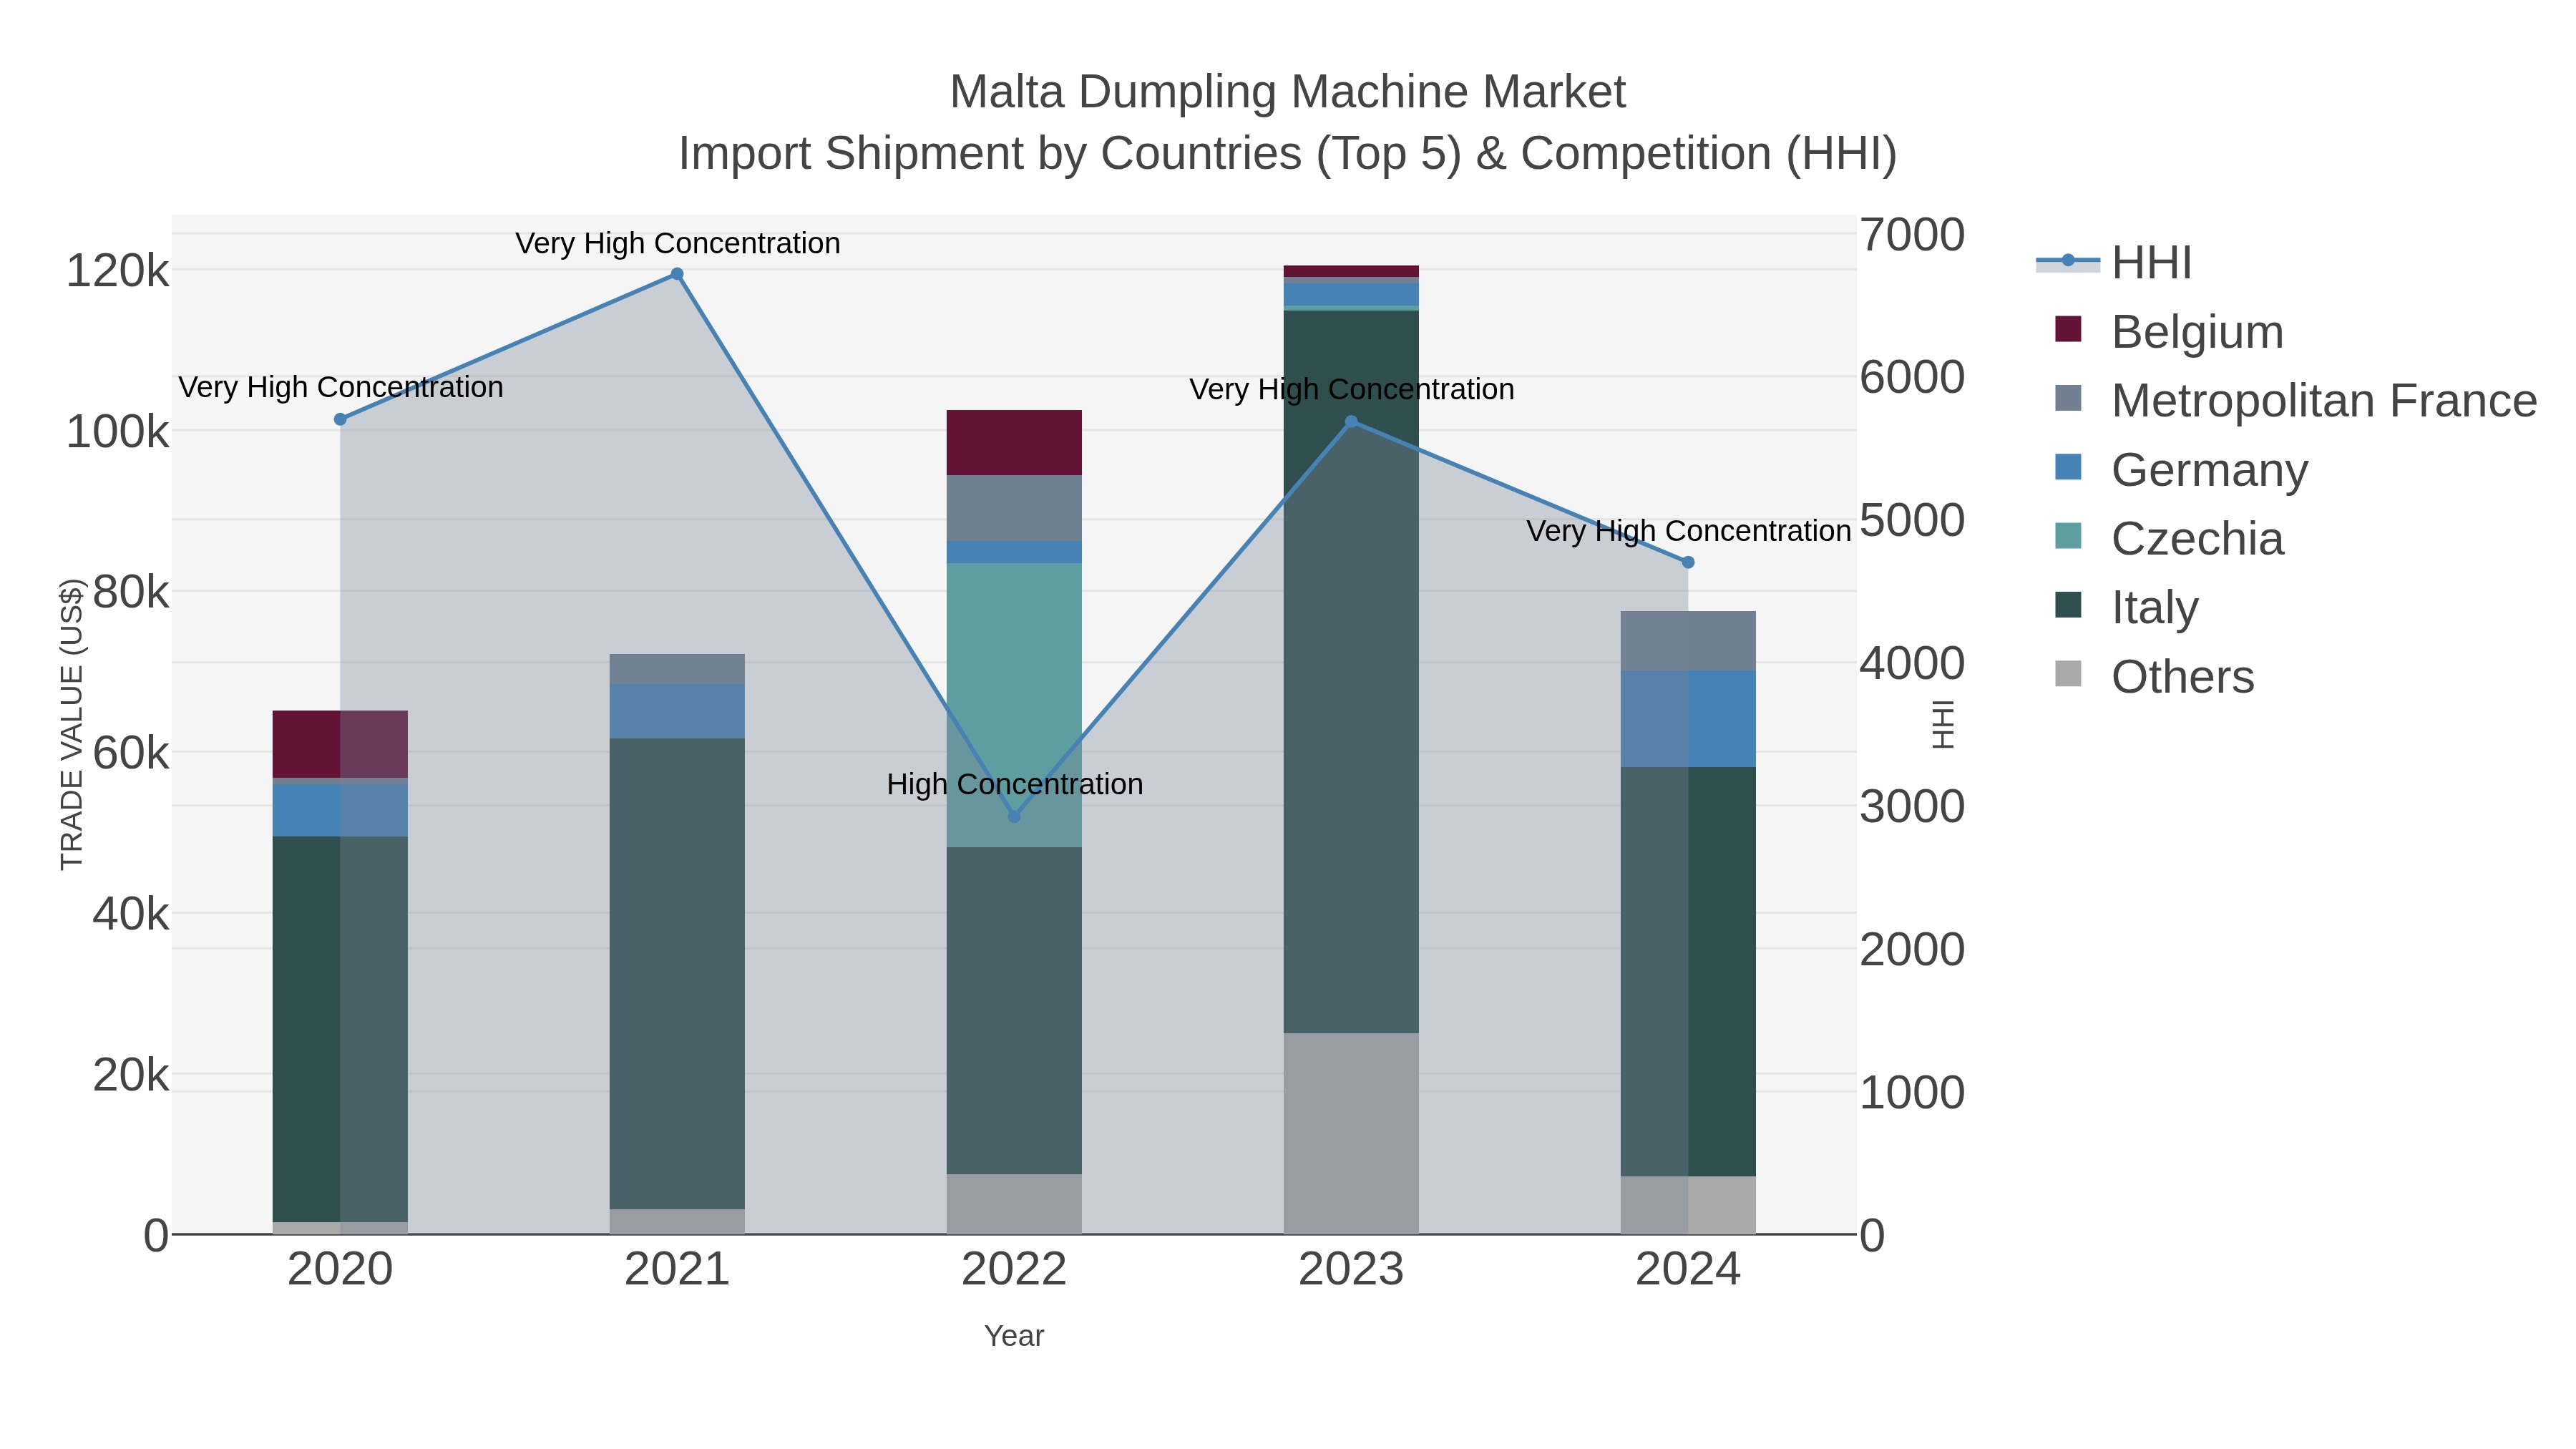The image size is (2576, 1449).
Task: Click the HHI marker for 2024
Action: pos(1688,563)
